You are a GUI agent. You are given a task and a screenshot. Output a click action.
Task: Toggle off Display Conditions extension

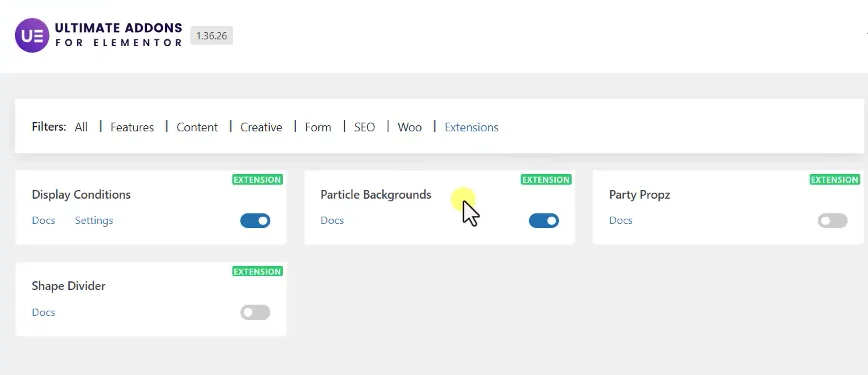(x=255, y=221)
